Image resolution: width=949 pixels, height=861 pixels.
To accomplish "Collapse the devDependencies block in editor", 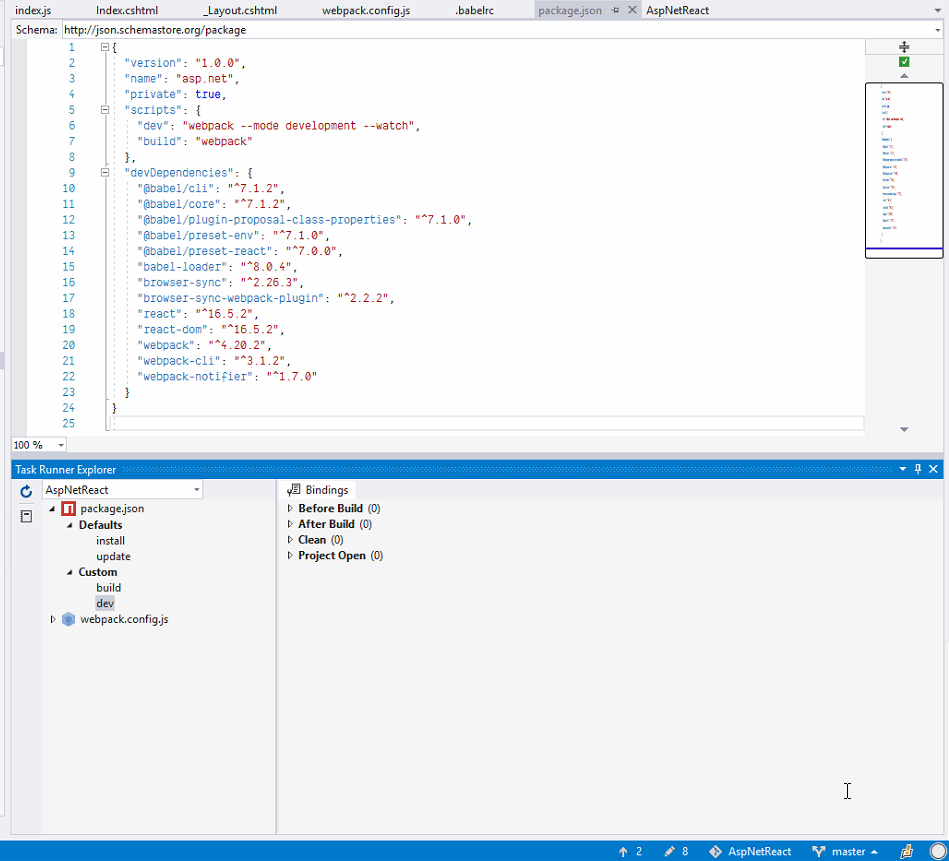I will 105,173.
